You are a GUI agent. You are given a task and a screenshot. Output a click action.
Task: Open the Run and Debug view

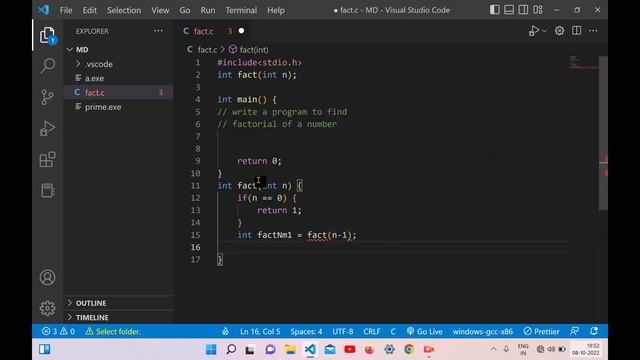(47, 128)
